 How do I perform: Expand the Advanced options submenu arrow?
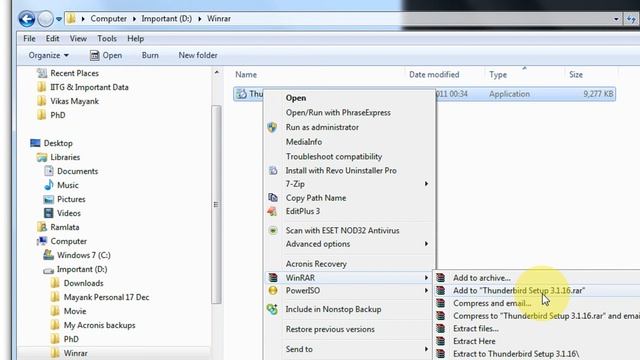point(426,244)
